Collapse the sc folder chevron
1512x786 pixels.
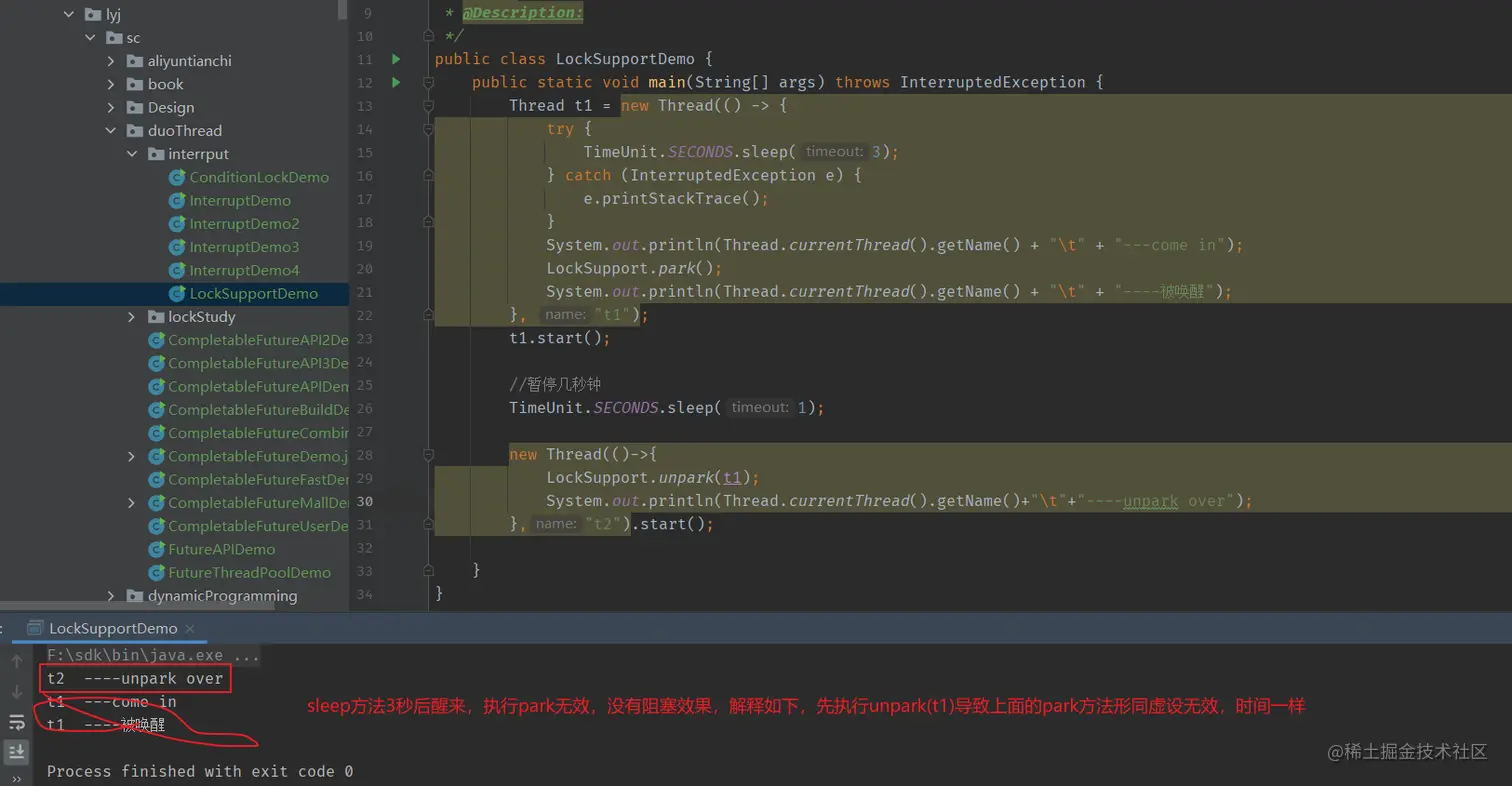click(x=90, y=38)
